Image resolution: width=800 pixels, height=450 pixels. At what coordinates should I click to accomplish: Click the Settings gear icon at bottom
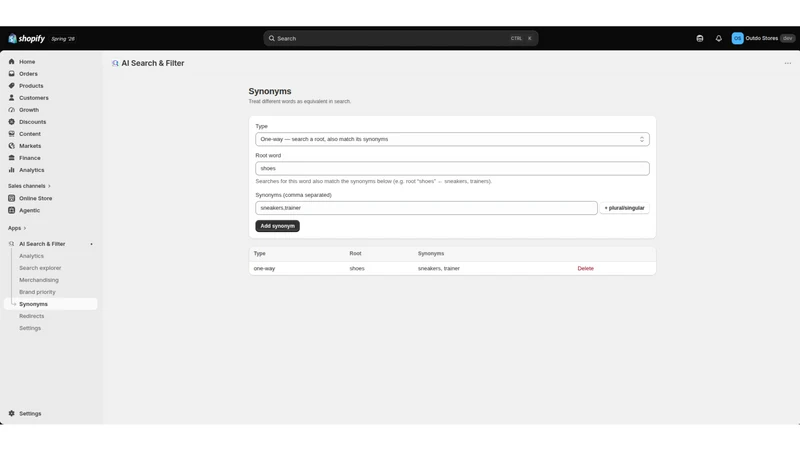(11, 413)
